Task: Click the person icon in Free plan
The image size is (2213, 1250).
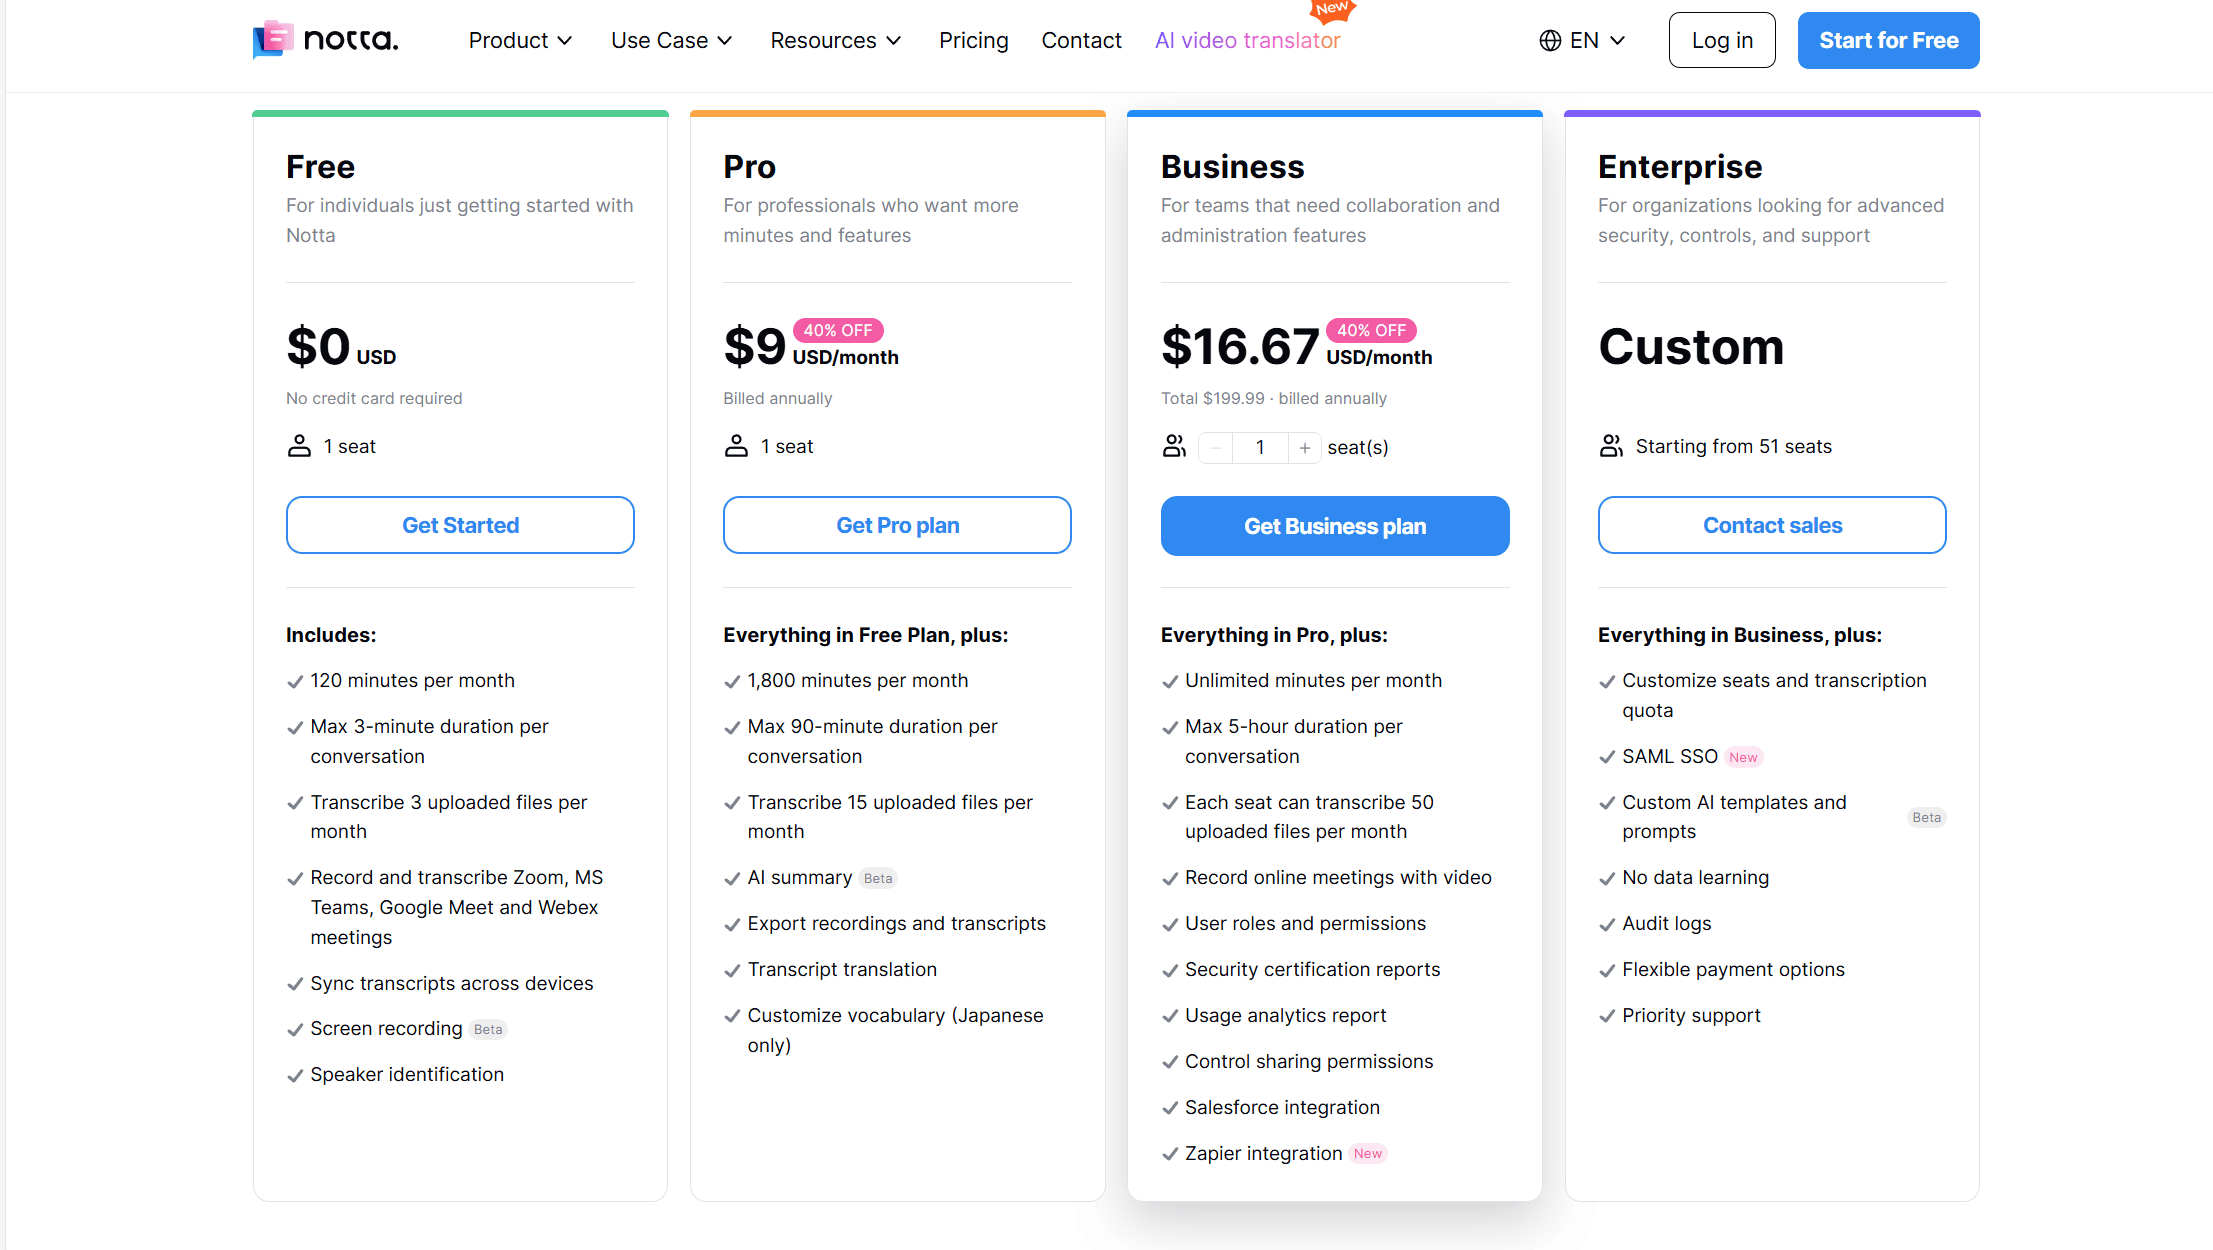Action: point(299,446)
